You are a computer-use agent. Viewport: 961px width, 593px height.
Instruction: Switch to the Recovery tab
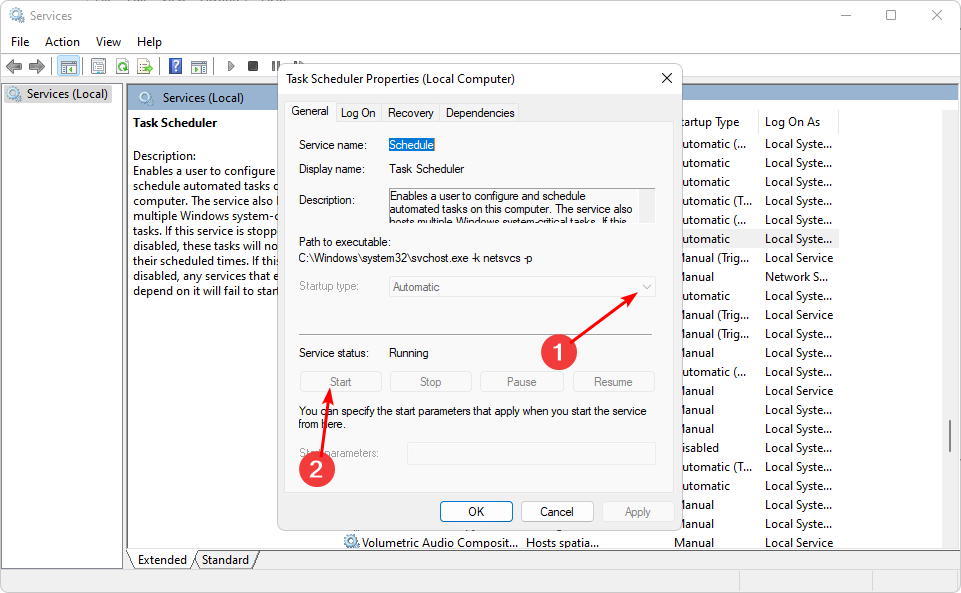(x=411, y=113)
